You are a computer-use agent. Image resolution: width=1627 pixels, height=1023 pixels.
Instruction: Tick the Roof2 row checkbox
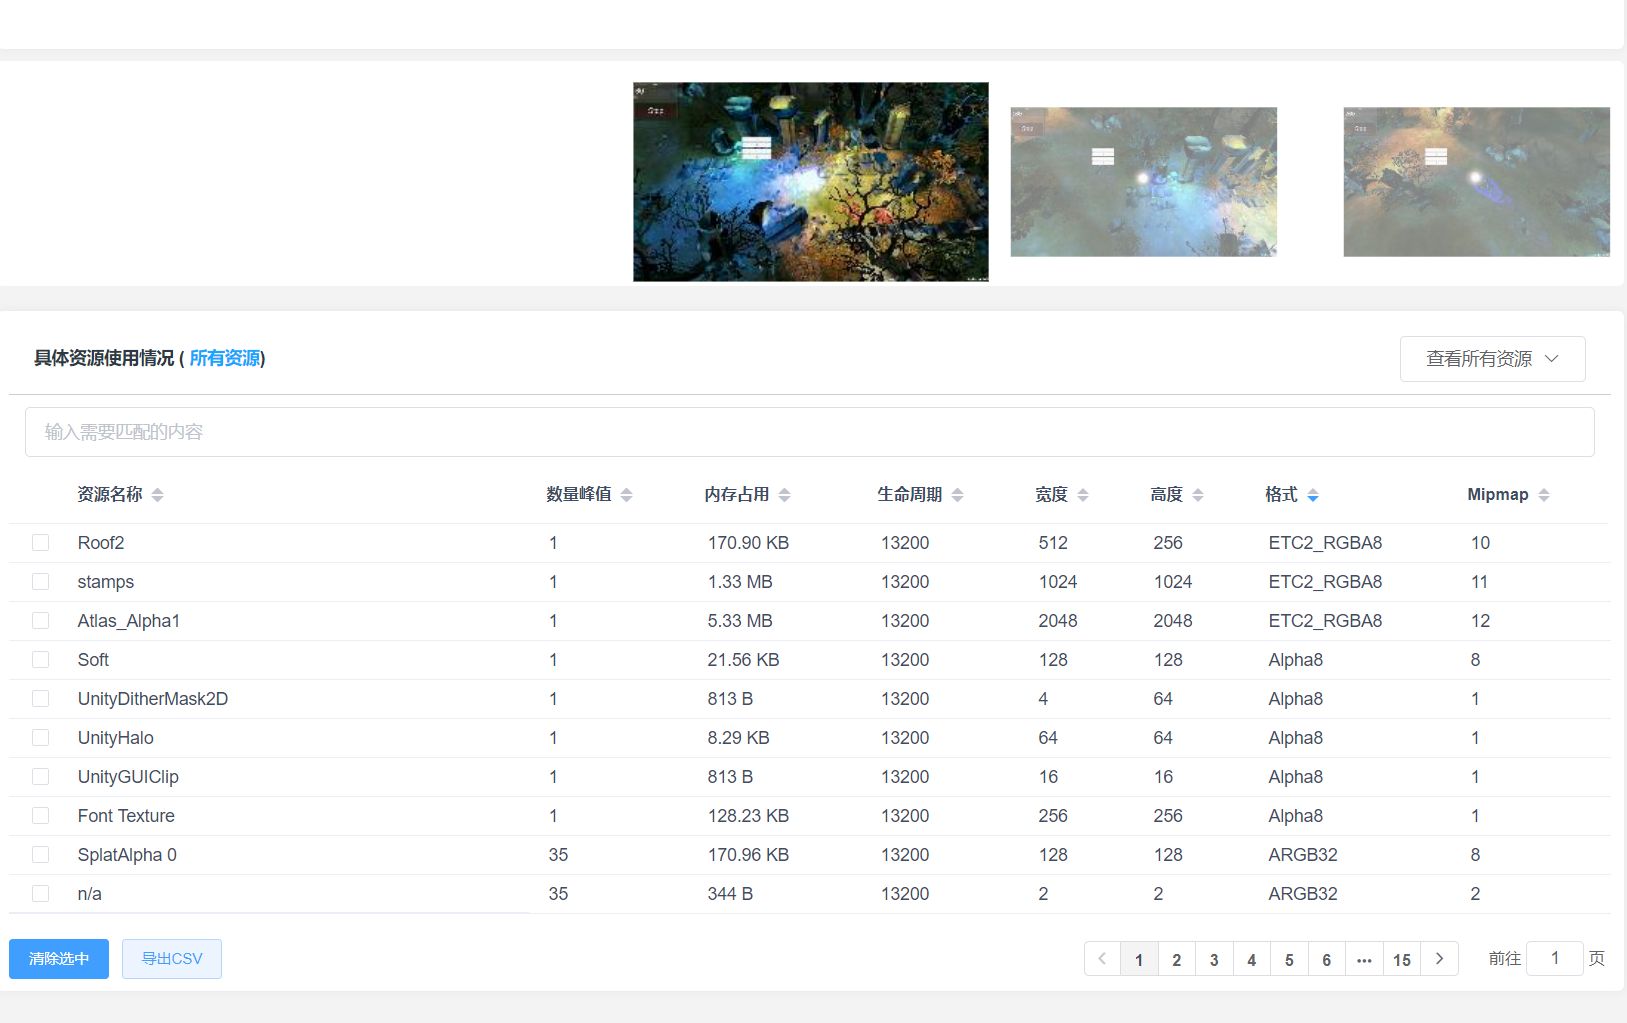click(x=40, y=542)
